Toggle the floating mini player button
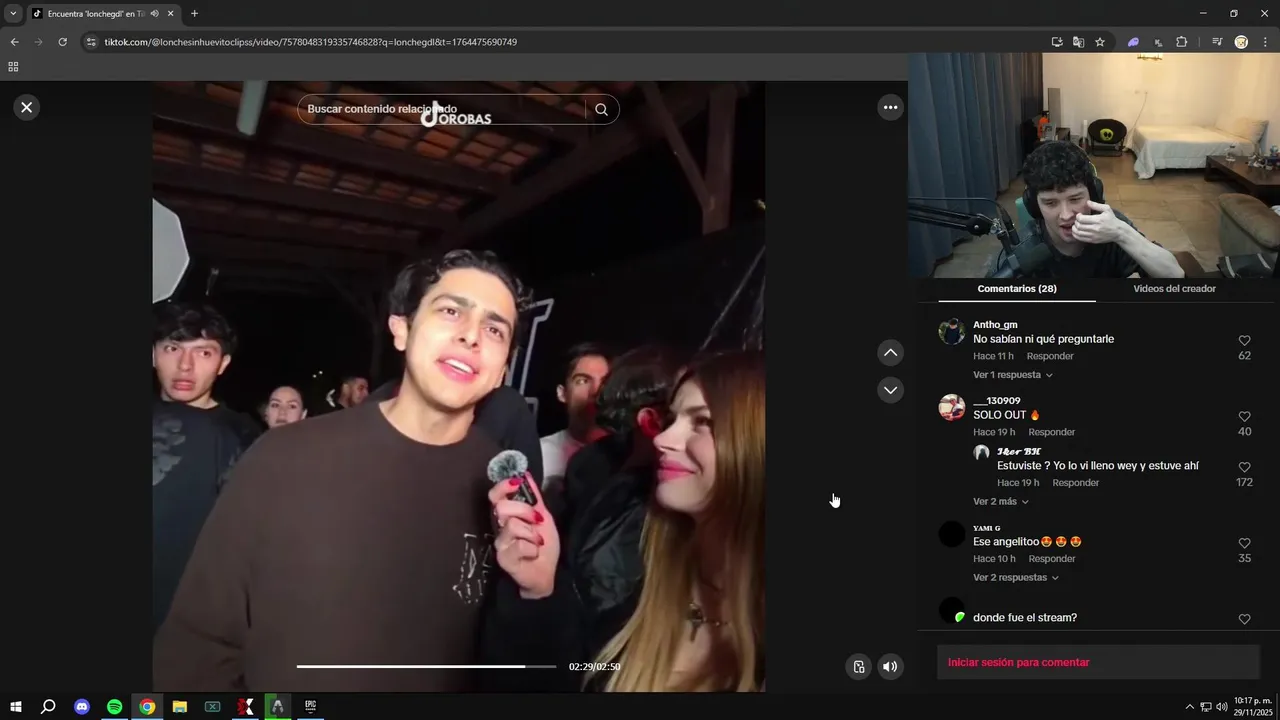The height and width of the screenshot is (720, 1280). click(x=858, y=667)
